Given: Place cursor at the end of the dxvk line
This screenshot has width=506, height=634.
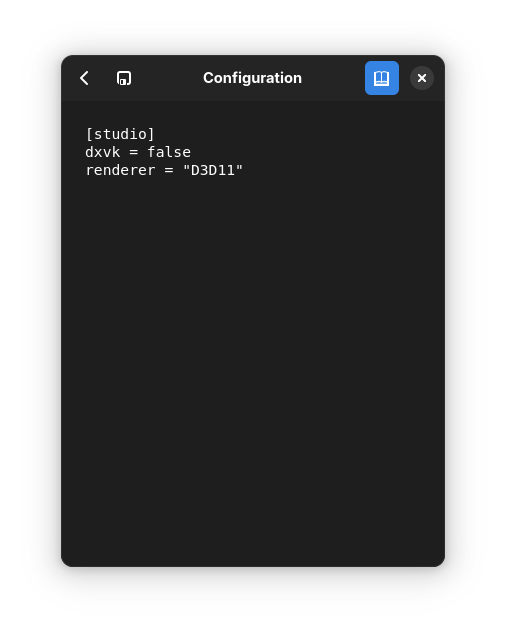Looking at the screenshot, I should tap(191, 152).
